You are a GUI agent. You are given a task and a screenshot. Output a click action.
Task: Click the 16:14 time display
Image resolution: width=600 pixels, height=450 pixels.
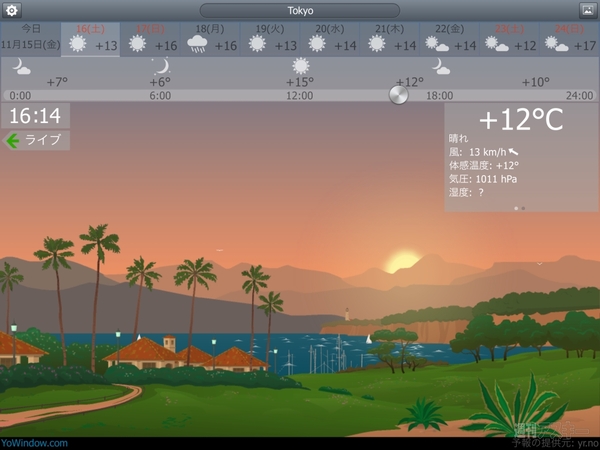tap(35, 116)
